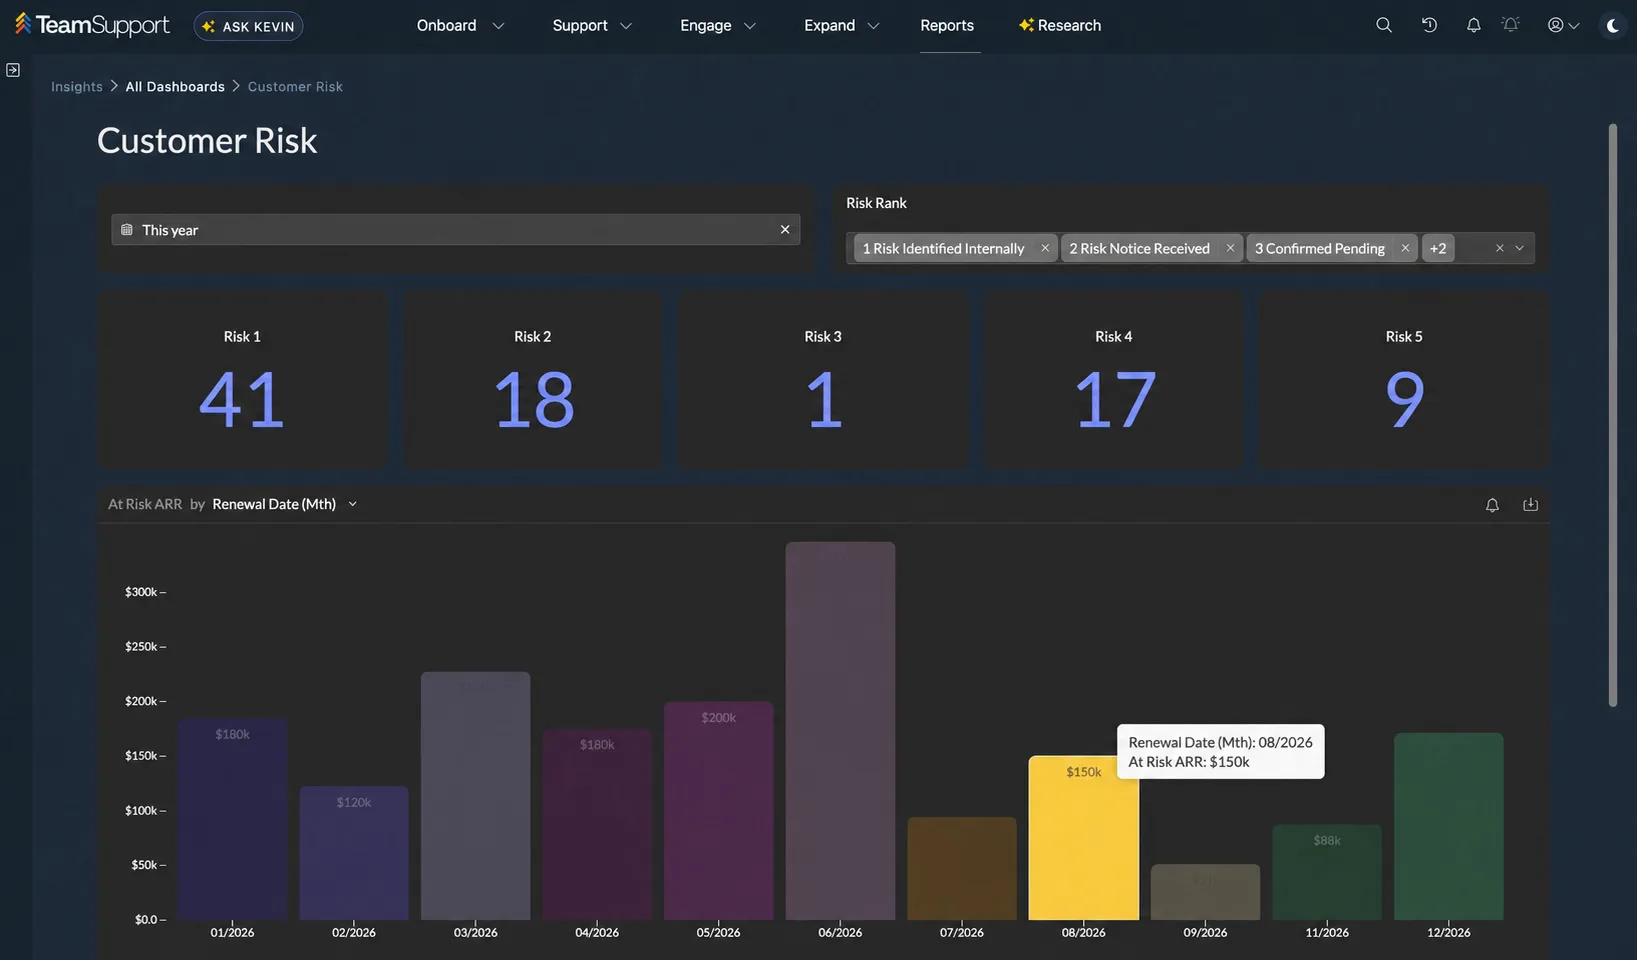Select the tallest 06/2026 bar
1637x960 pixels.
840,731
